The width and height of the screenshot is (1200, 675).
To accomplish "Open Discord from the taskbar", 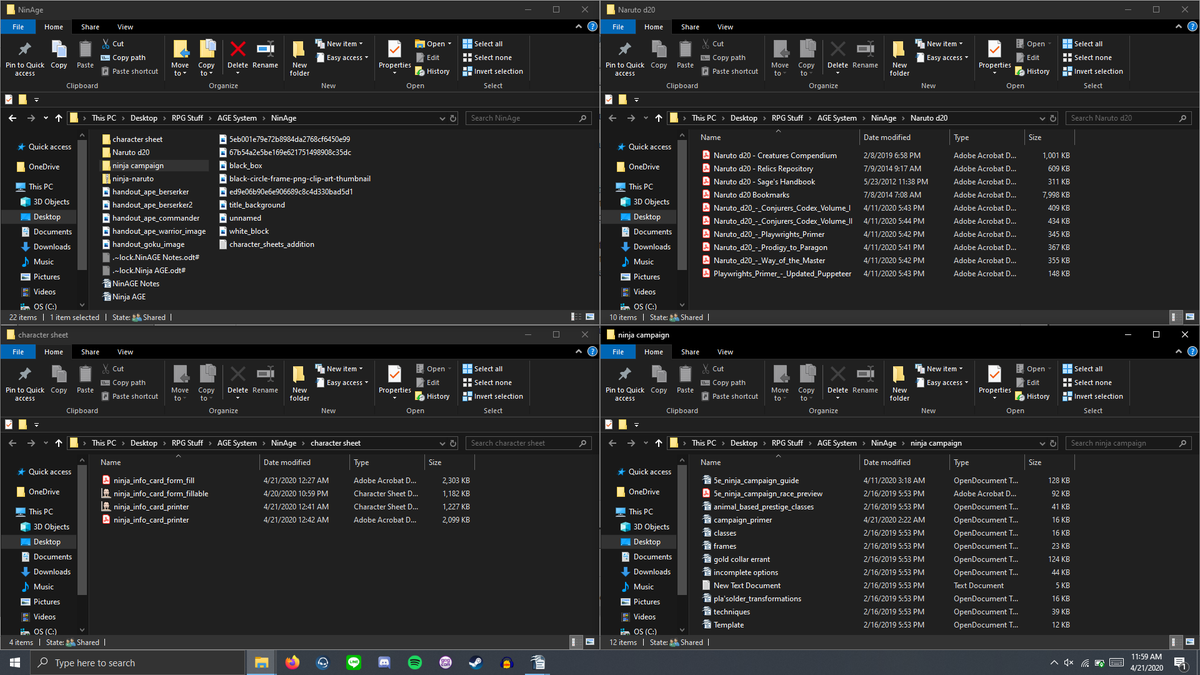I will pos(384,662).
